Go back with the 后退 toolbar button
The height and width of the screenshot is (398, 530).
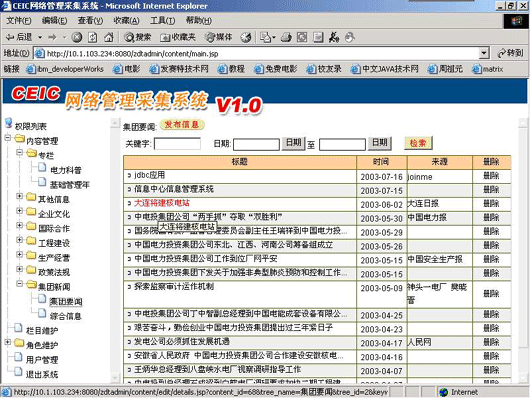pos(19,37)
